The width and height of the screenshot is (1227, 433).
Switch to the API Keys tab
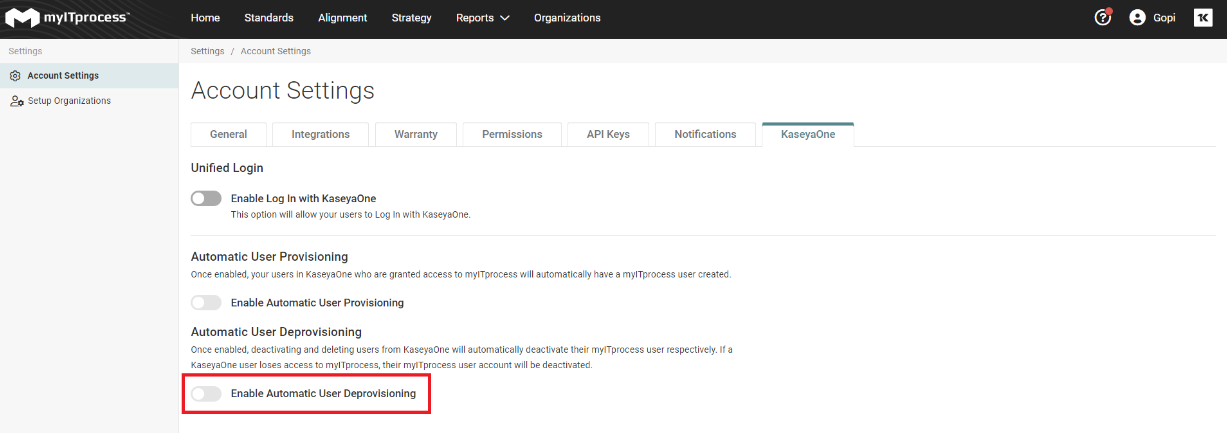pos(608,134)
